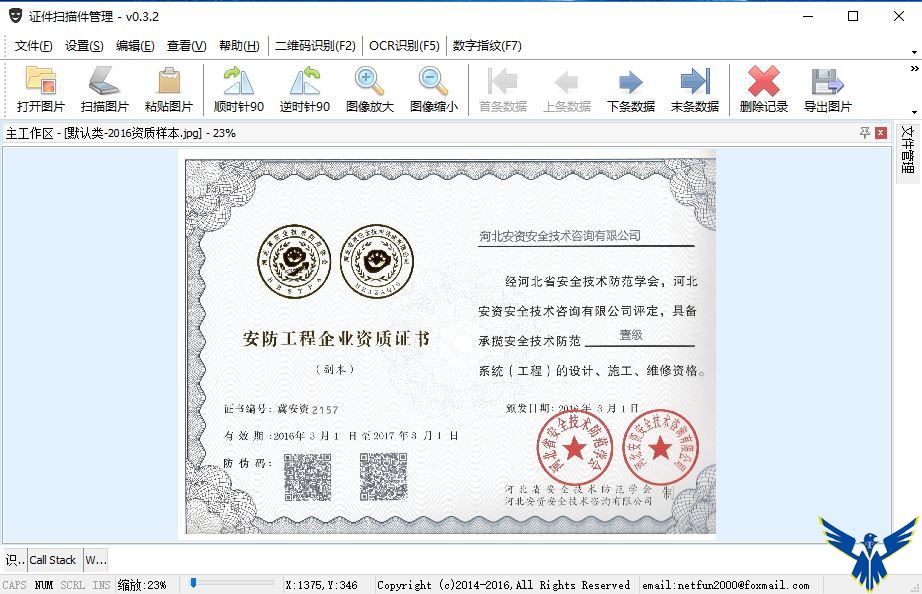This screenshot has height=594, width=922.
Task: Close the 主工作区 panel with red X
Action: tap(880, 133)
